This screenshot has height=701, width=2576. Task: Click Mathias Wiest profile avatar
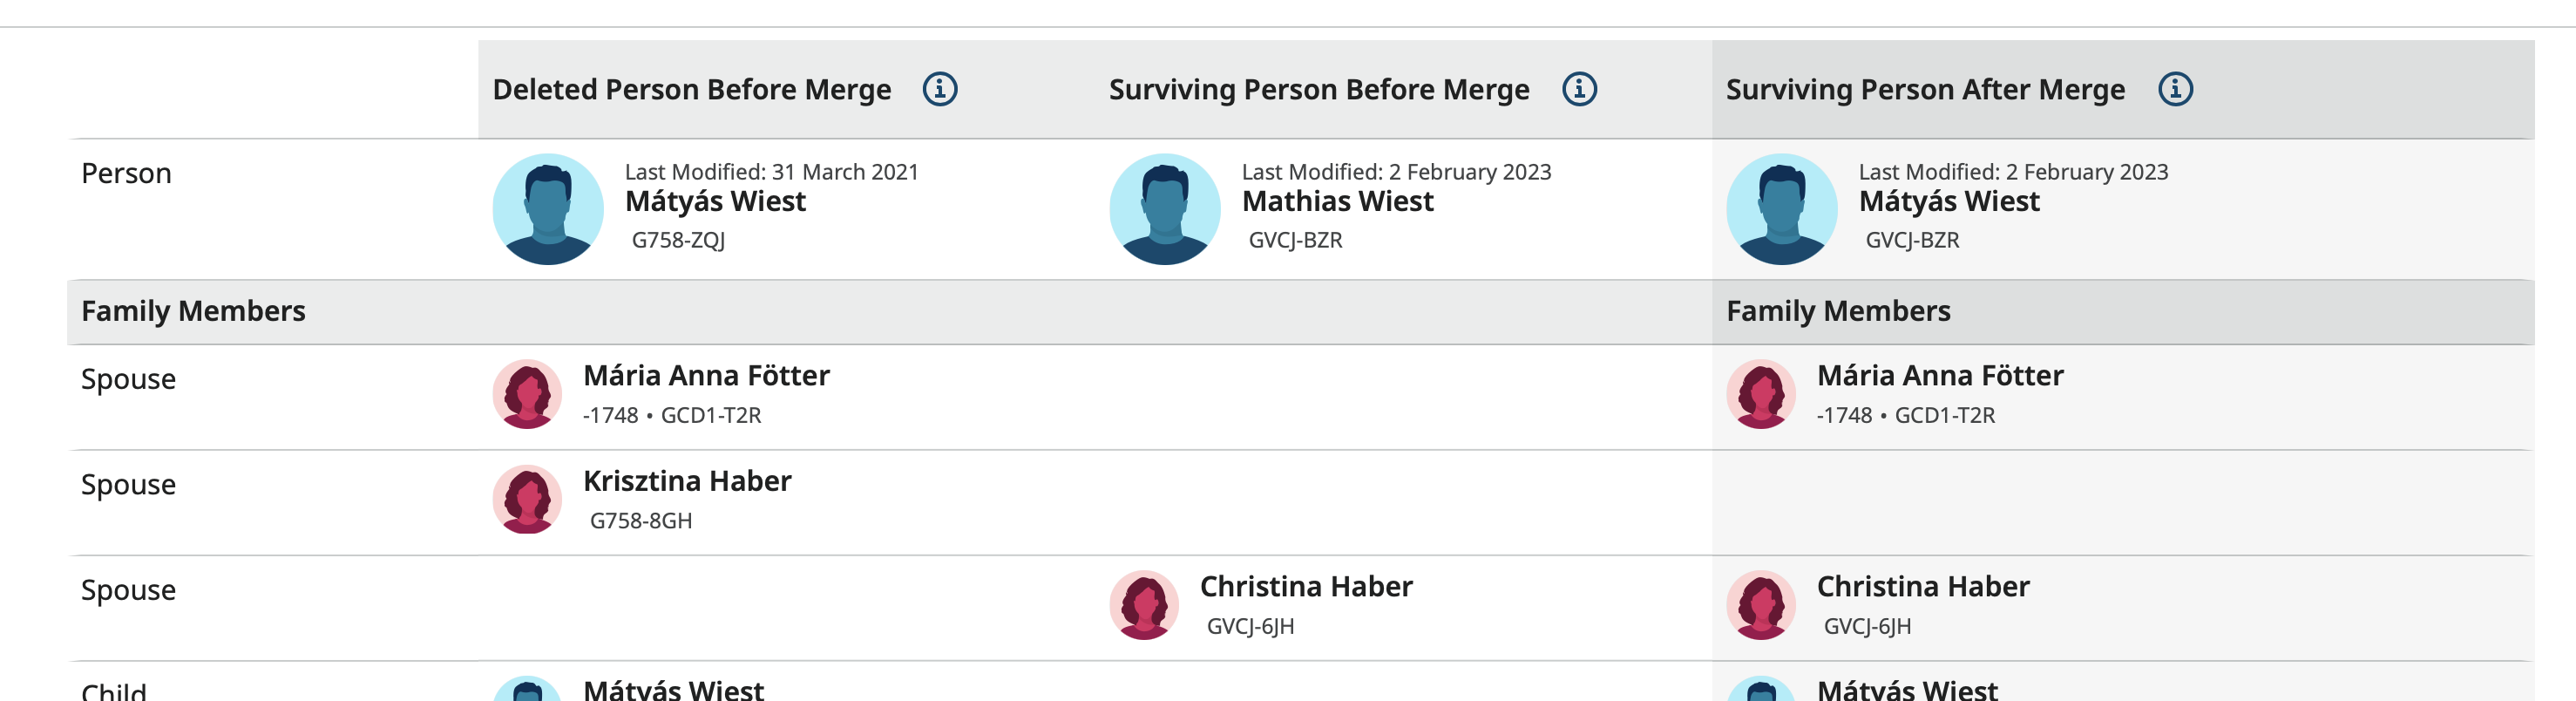pyautogui.click(x=1165, y=209)
